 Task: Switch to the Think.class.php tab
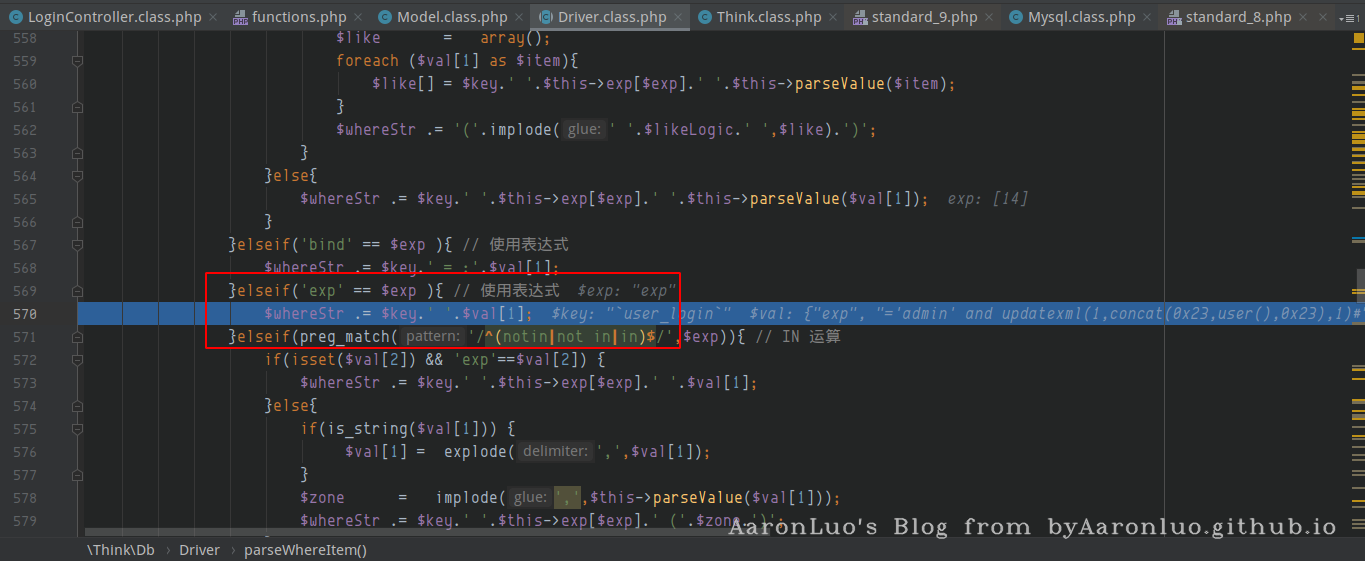pyautogui.click(x=768, y=17)
